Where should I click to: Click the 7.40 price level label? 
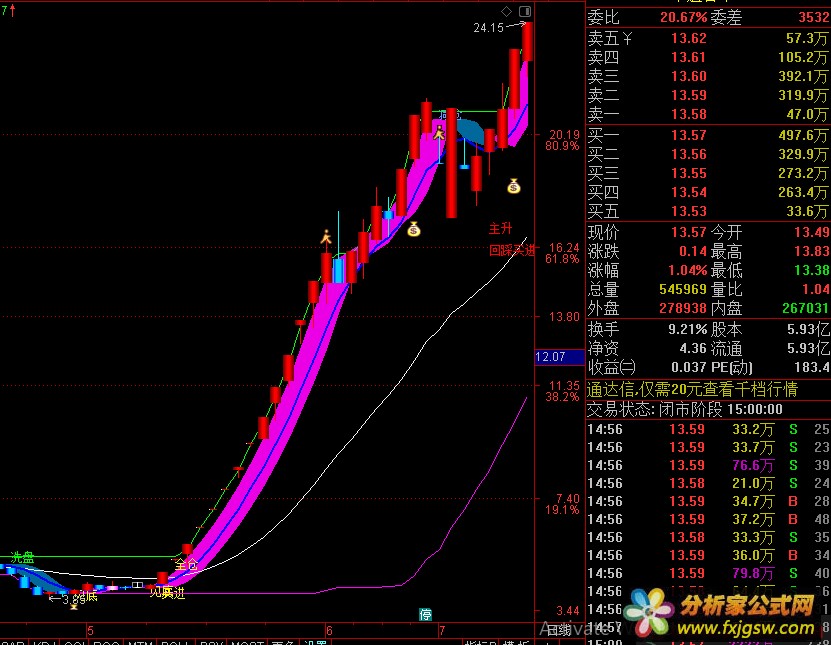point(567,498)
